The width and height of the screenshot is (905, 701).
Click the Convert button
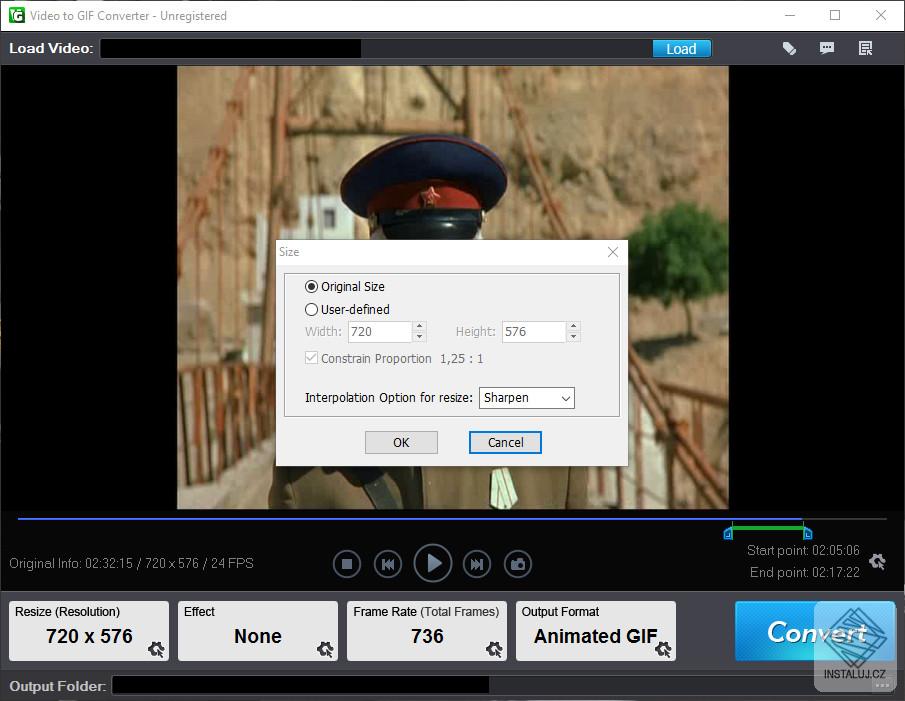815,631
